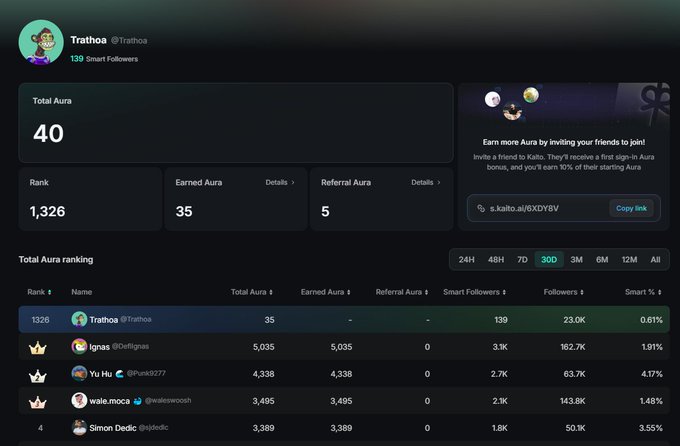Open the @DefiIgnas handle
Screen dimensions: 680x446
[x=130, y=346]
